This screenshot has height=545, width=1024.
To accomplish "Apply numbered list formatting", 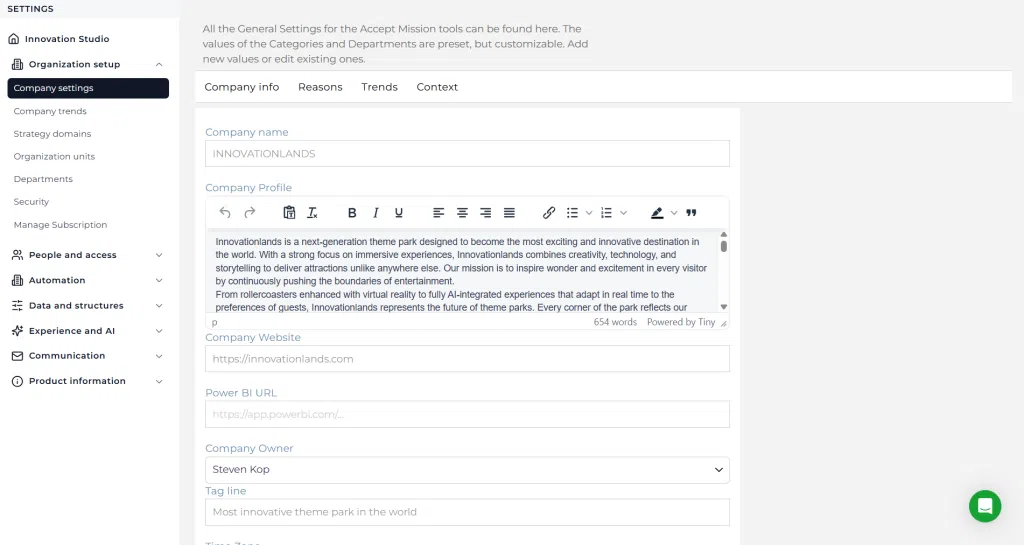I will point(606,213).
